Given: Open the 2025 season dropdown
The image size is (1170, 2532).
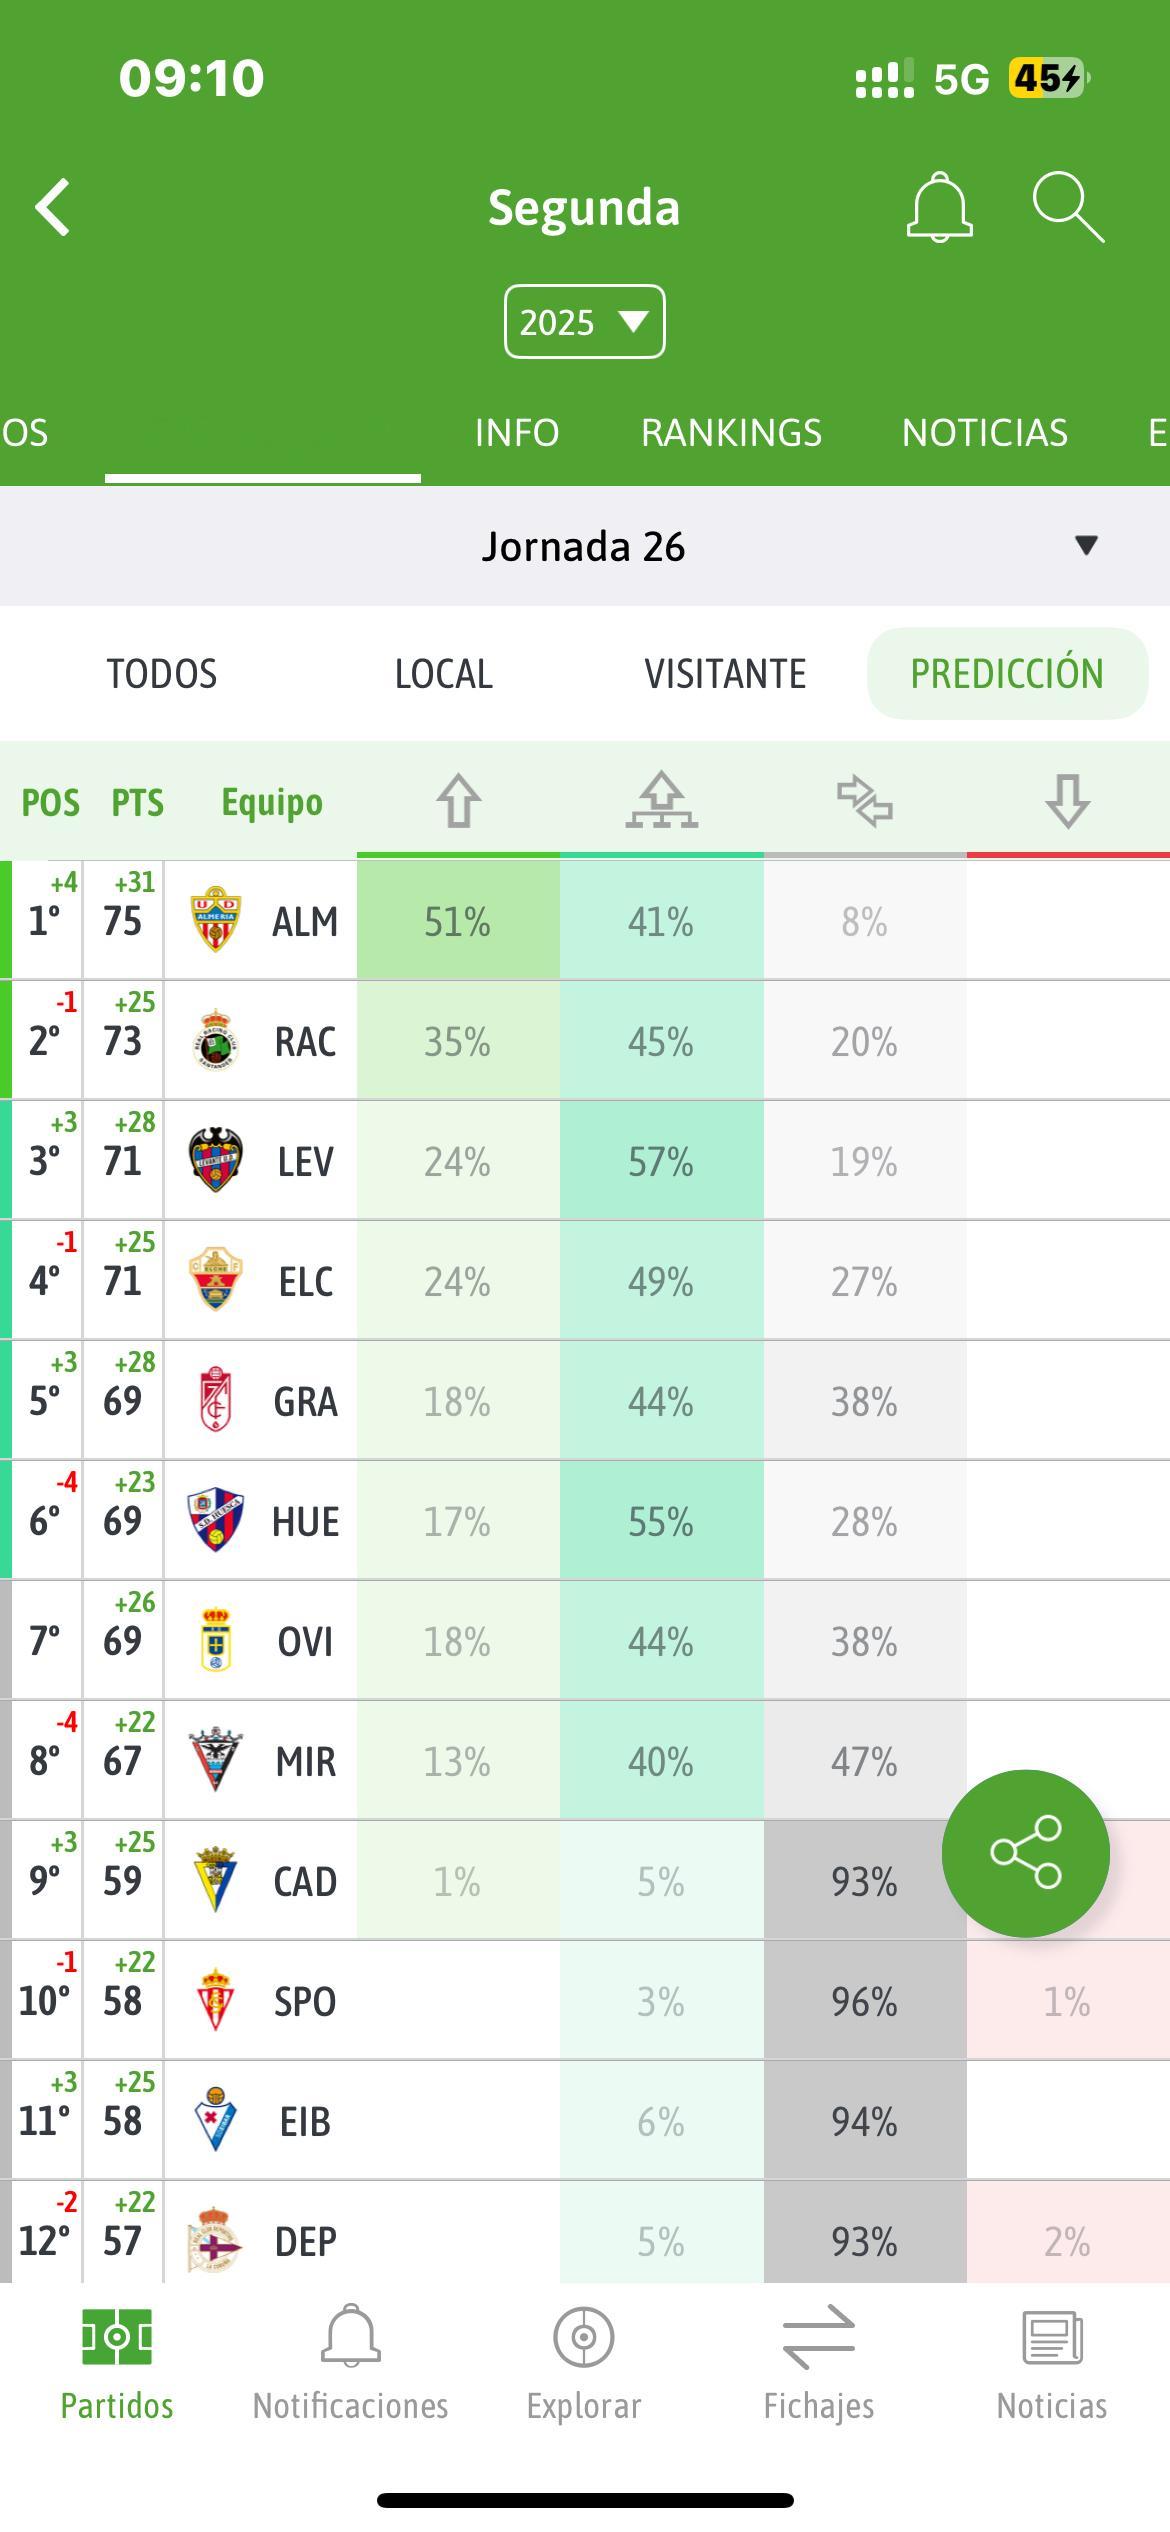Looking at the screenshot, I should [x=585, y=322].
